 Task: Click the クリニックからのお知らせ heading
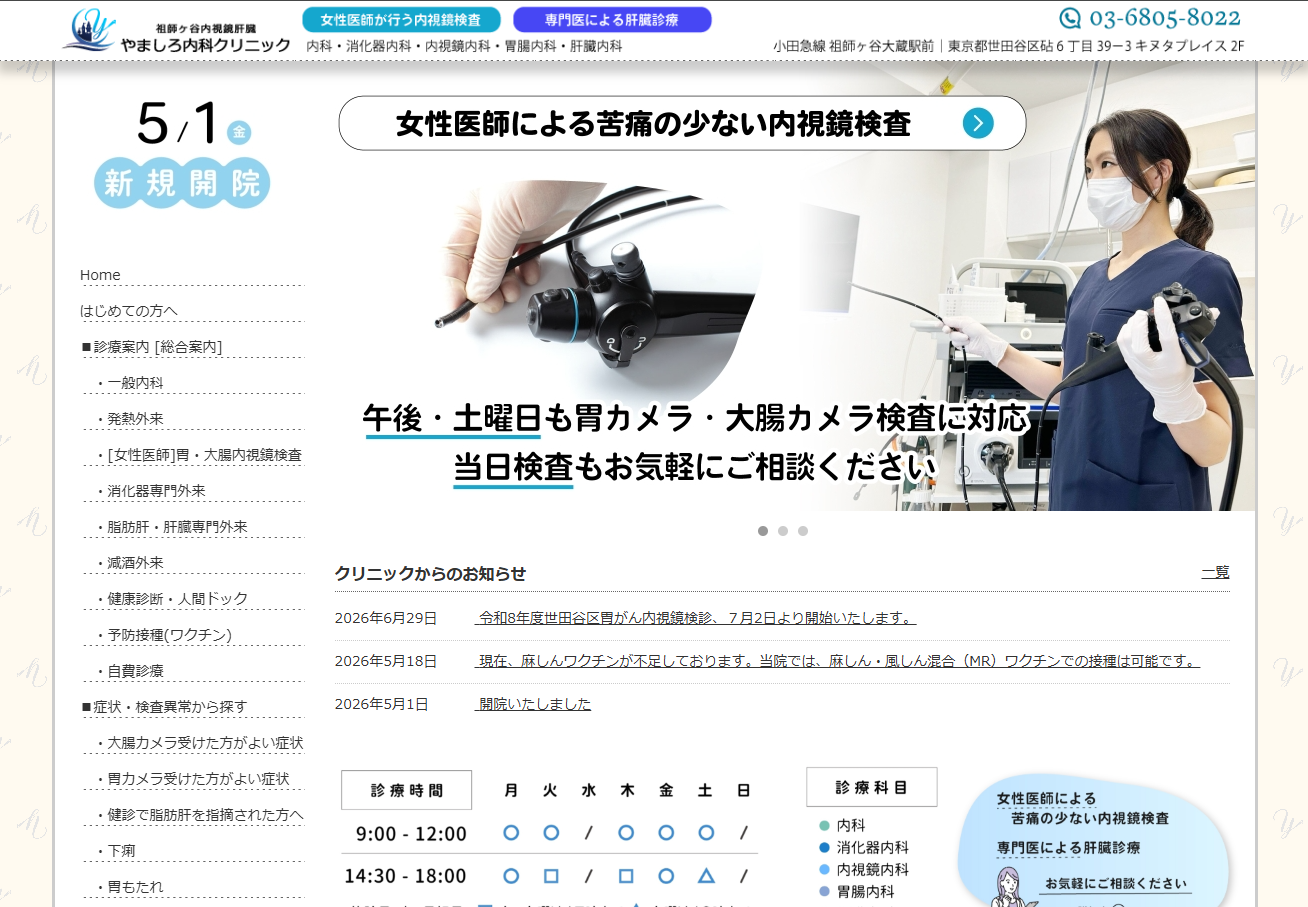[x=430, y=573]
